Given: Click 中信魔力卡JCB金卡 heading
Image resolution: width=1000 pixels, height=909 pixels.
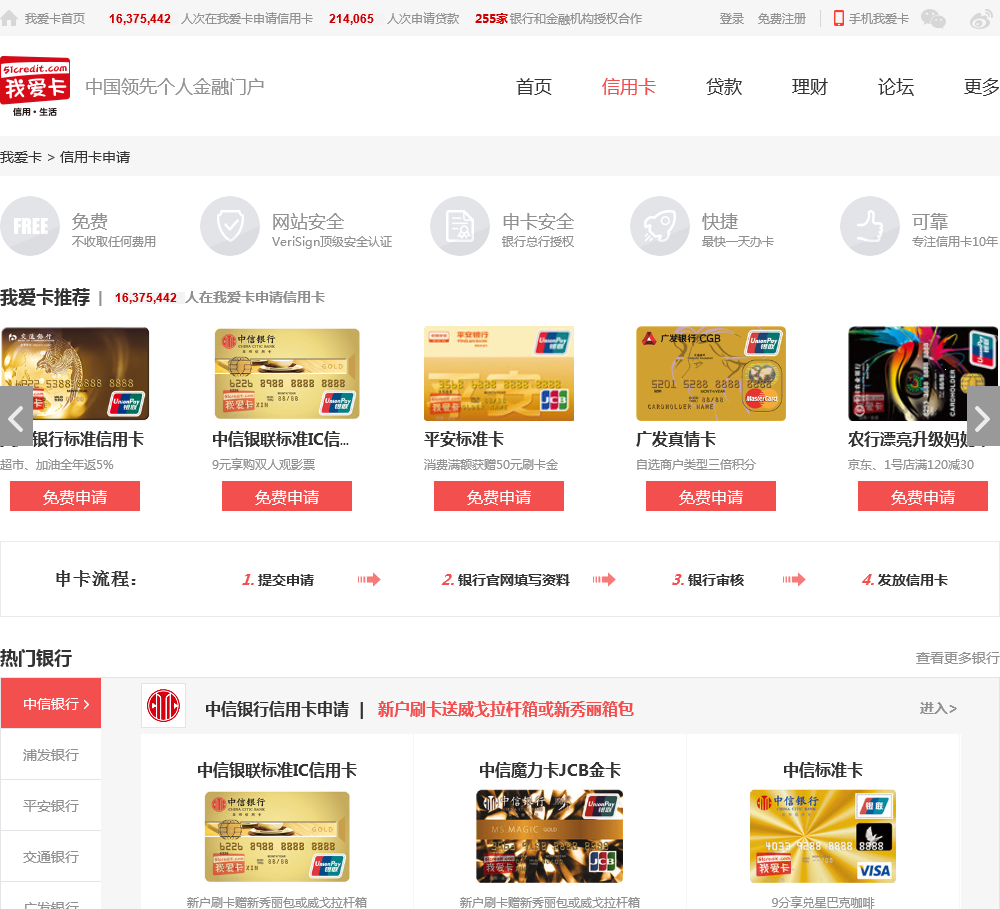Looking at the screenshot, I should click(550, 770).
